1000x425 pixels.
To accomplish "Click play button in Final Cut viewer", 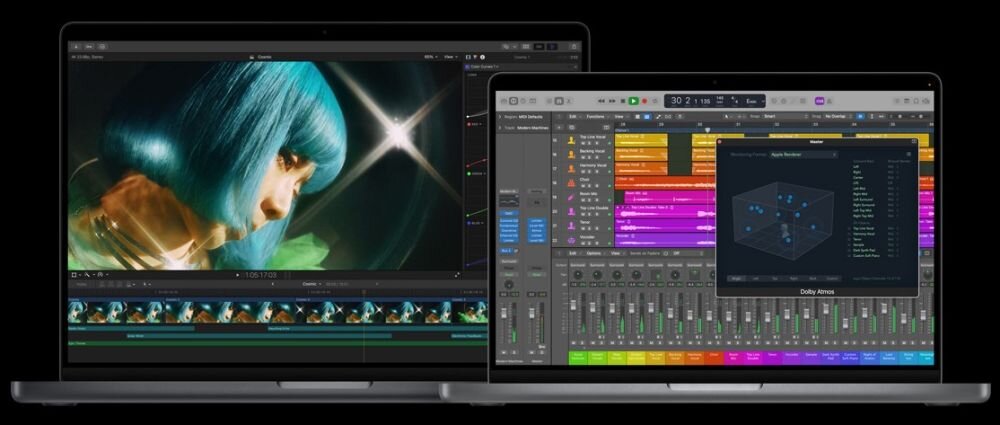I will [x=237, y=274].
